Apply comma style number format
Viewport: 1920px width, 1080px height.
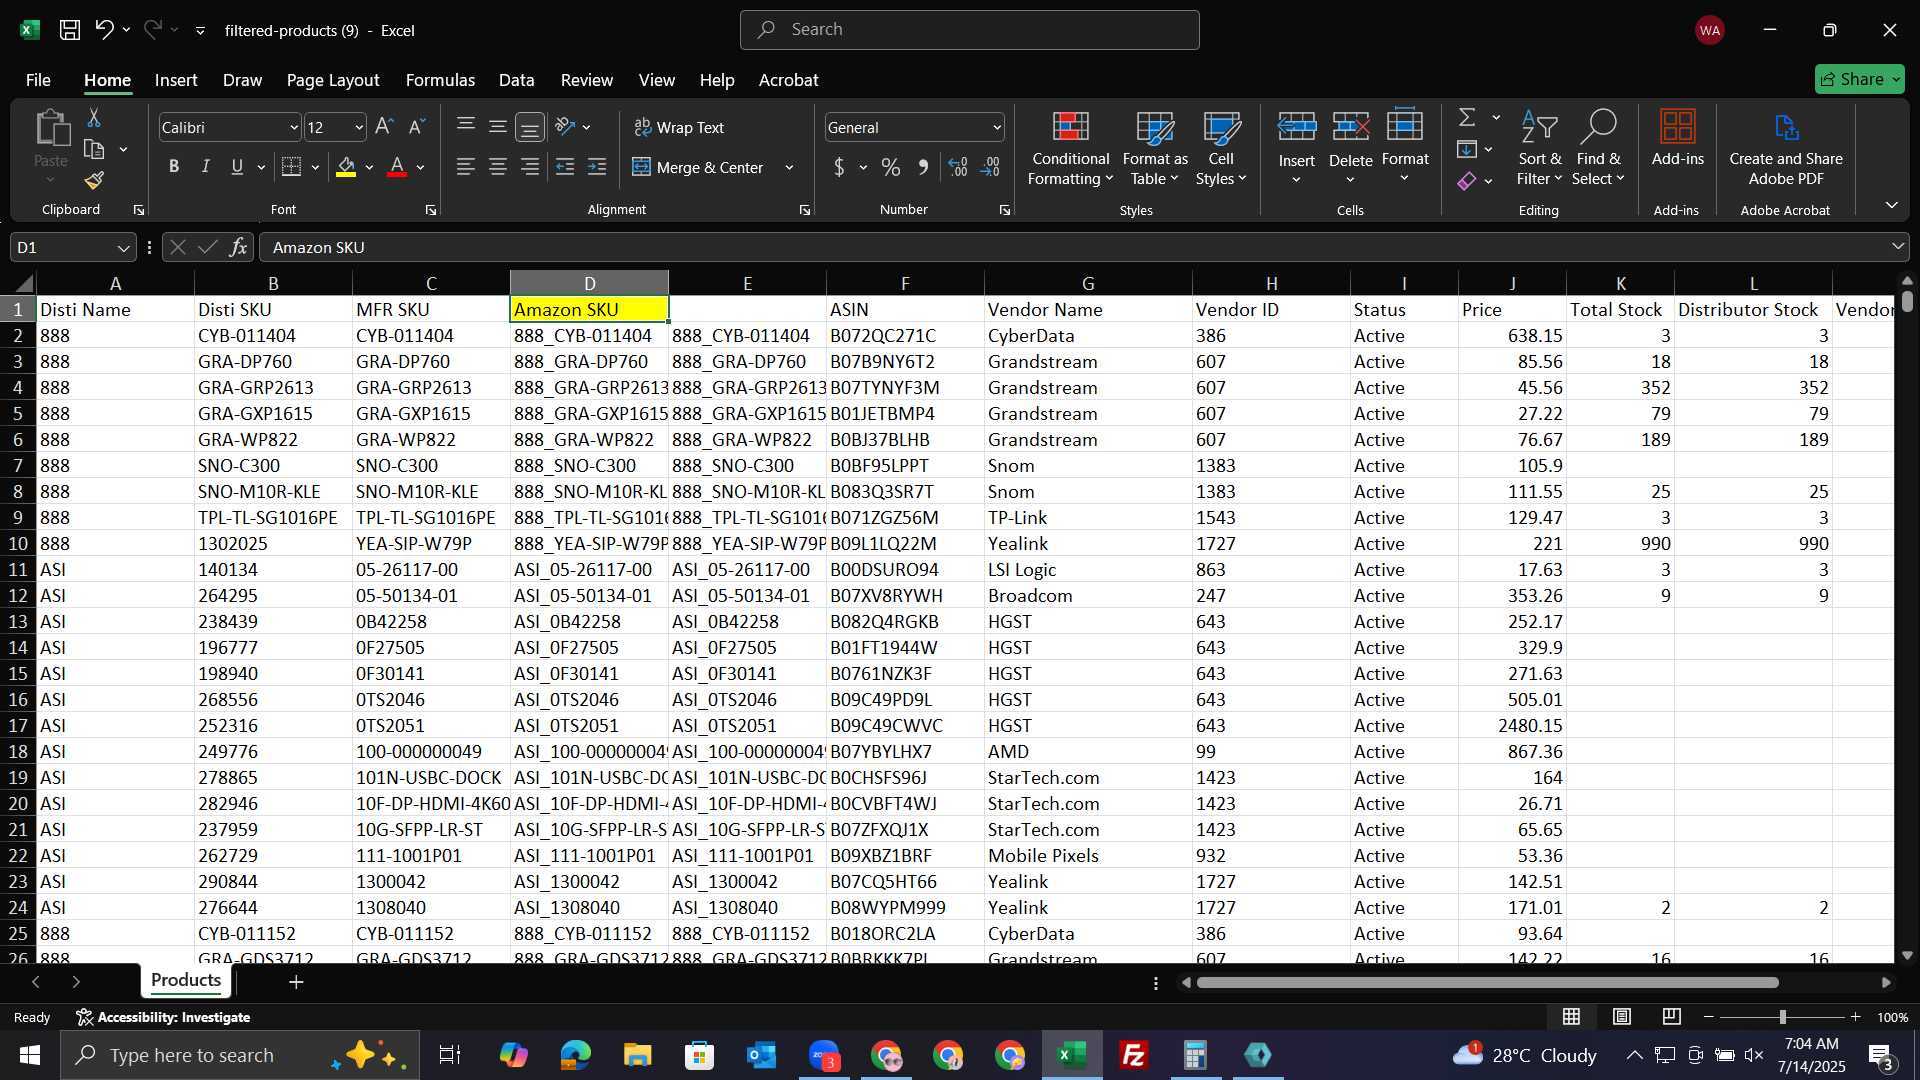[923, 167]
